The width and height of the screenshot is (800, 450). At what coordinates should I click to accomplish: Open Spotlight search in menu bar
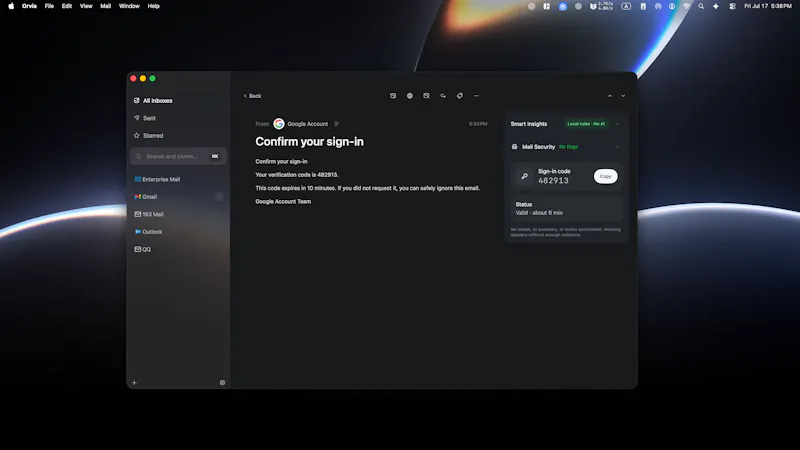point(701,6)
